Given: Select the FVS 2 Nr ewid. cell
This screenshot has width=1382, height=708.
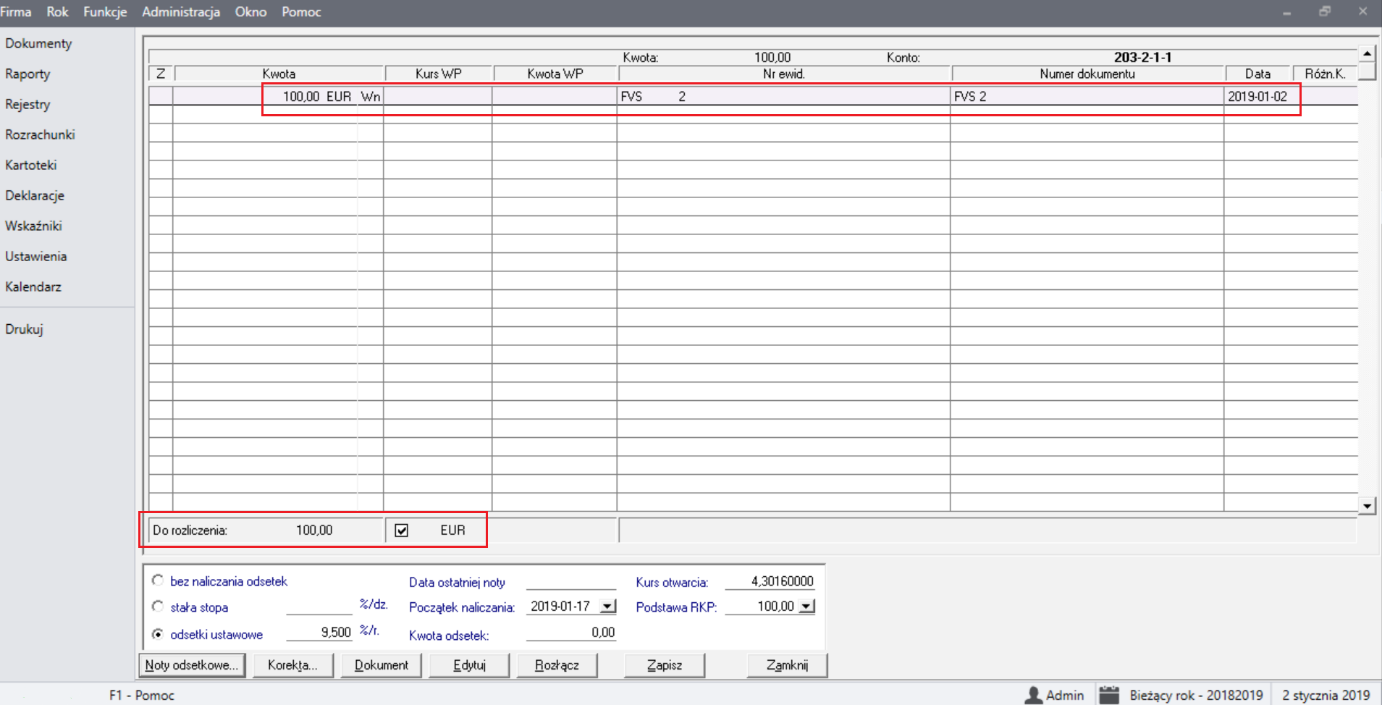Looking at the screenshot, I should [x=783, y=97].
